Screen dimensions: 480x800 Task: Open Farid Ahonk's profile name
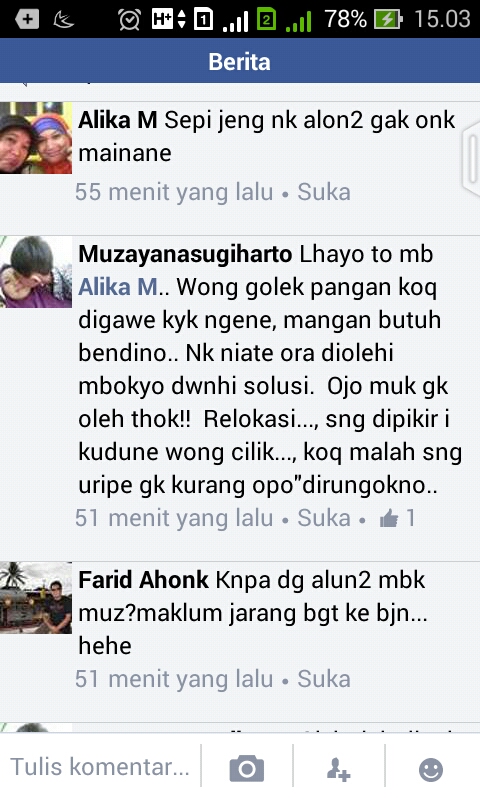coord(143,580)
